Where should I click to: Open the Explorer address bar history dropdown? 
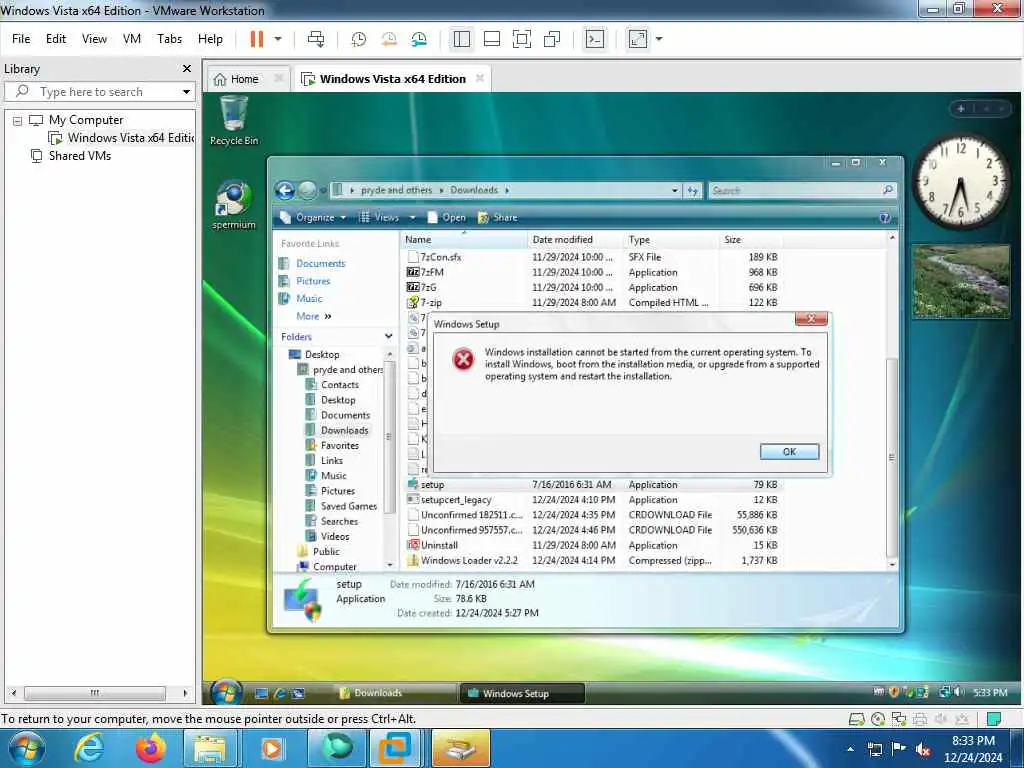pos(675,190)
